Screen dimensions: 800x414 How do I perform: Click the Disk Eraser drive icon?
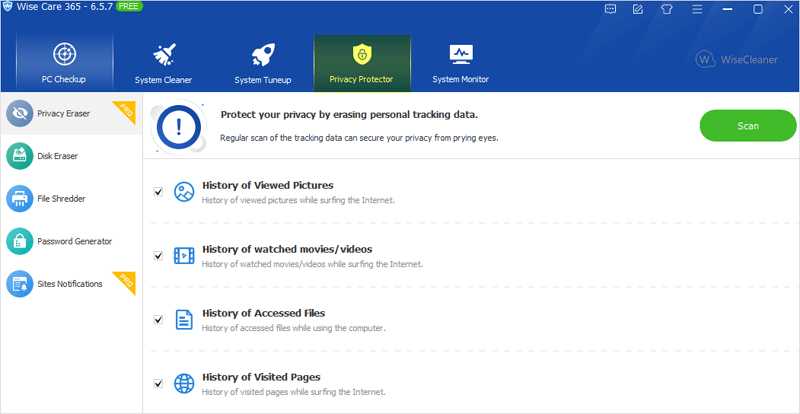19,156
